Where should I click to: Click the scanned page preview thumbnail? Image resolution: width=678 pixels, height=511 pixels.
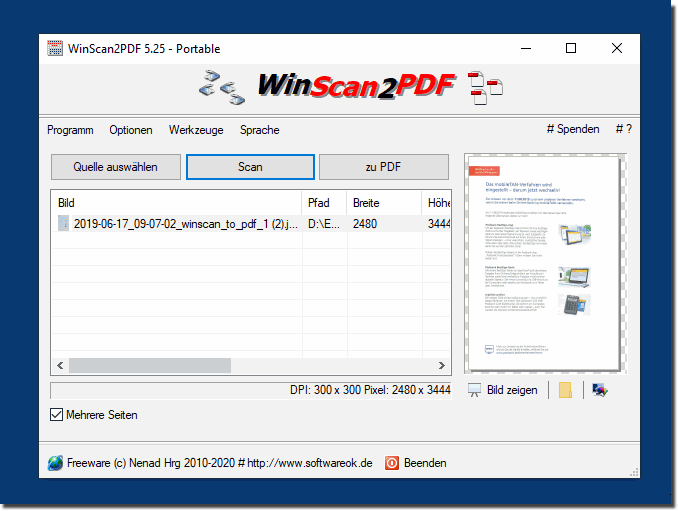tap(545, 263)
